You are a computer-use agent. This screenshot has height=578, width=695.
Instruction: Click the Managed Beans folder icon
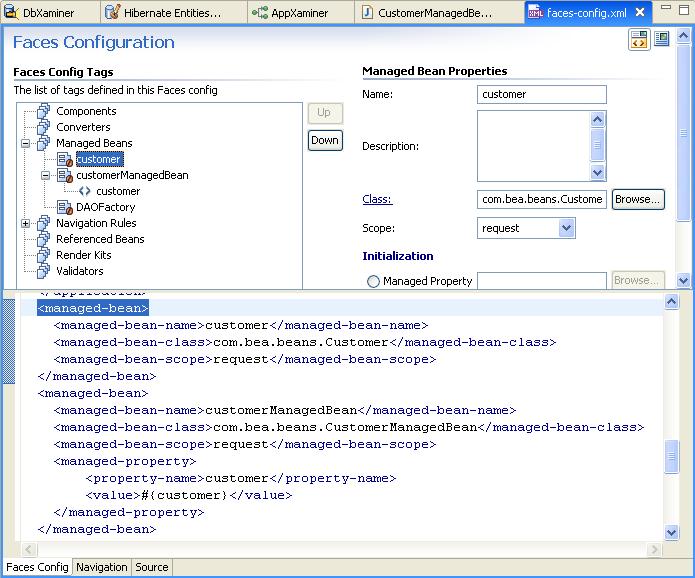point(43,143)
